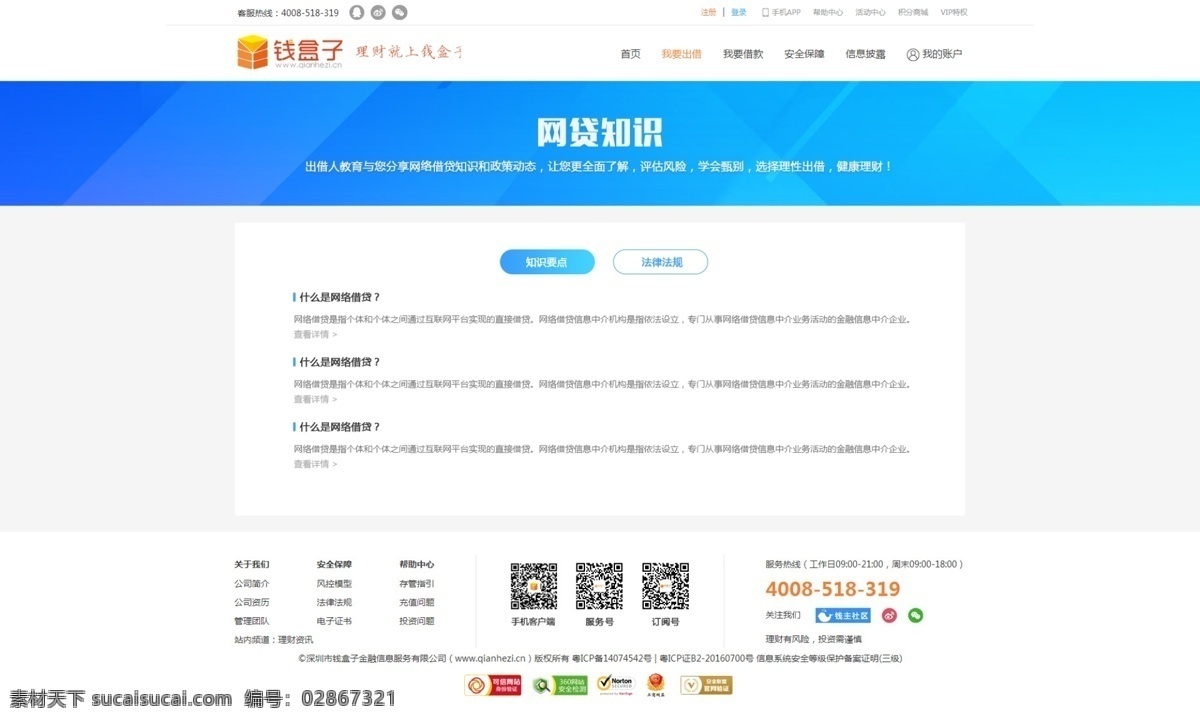Open the footer 电子证书 link

point(334,621)
